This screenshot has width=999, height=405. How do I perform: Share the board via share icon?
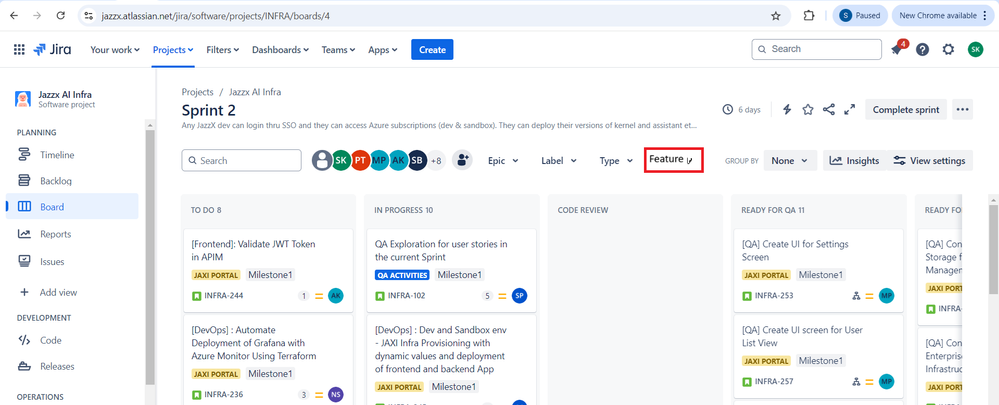pos(828,110)
